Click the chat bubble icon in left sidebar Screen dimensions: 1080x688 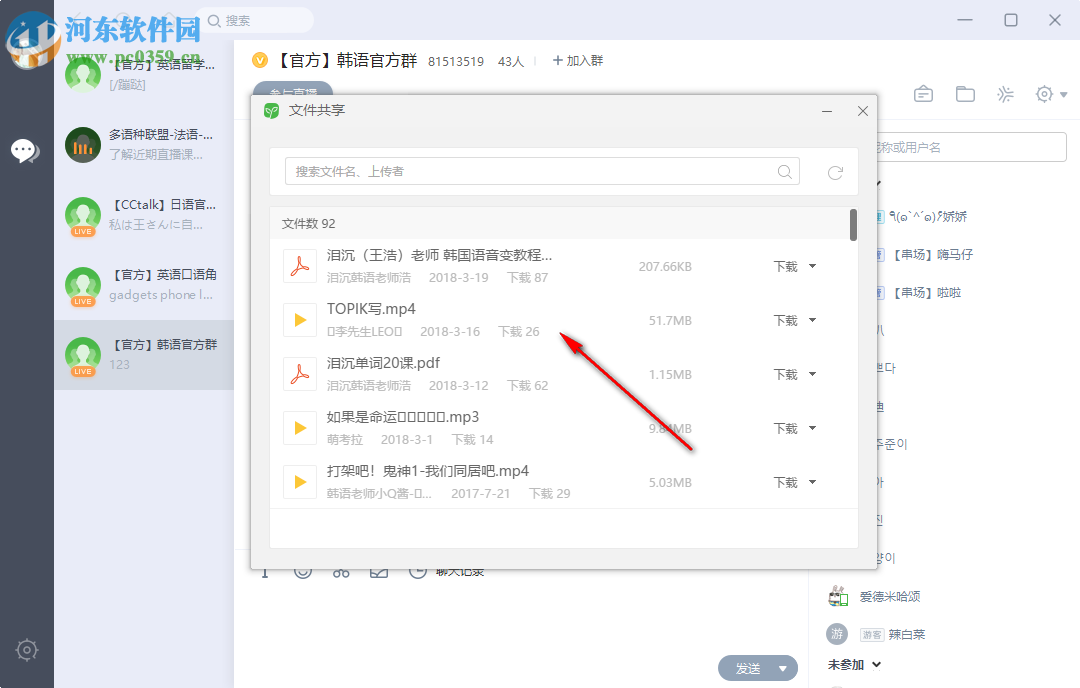27,150
